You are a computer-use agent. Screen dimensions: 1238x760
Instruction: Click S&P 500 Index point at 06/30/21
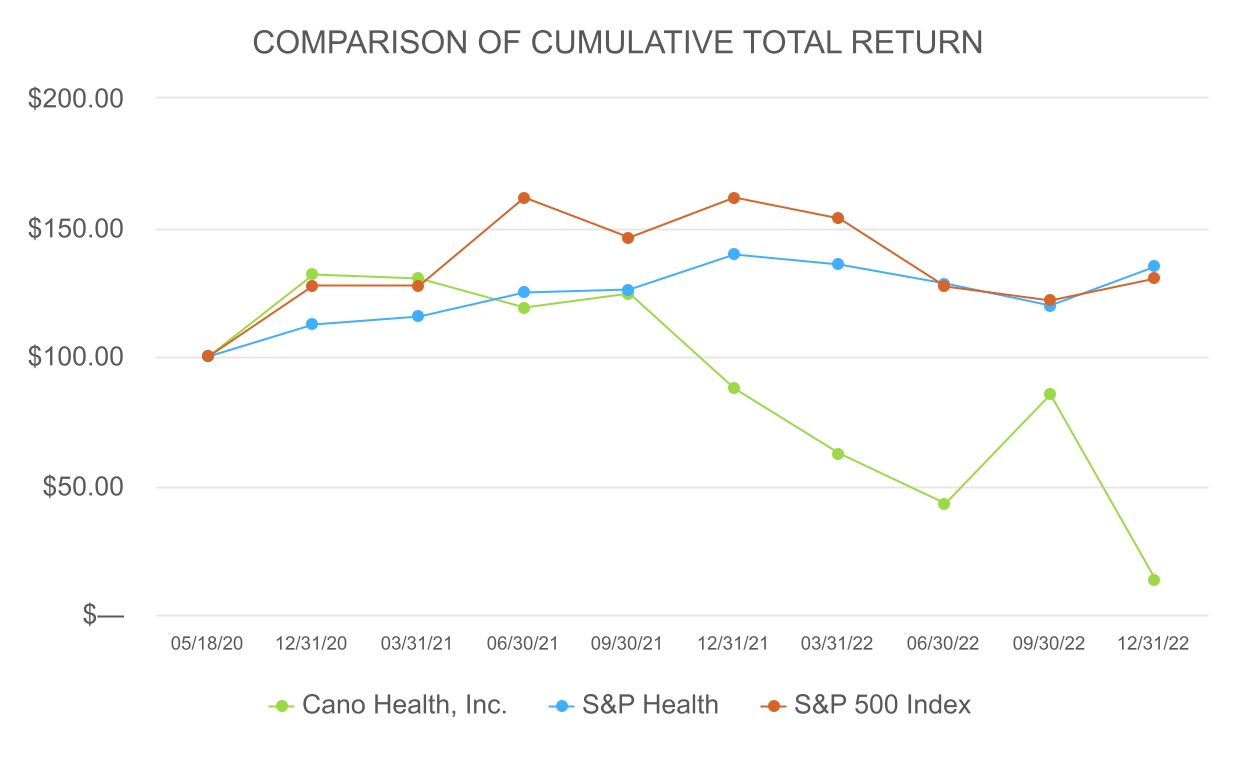(524, 198)
